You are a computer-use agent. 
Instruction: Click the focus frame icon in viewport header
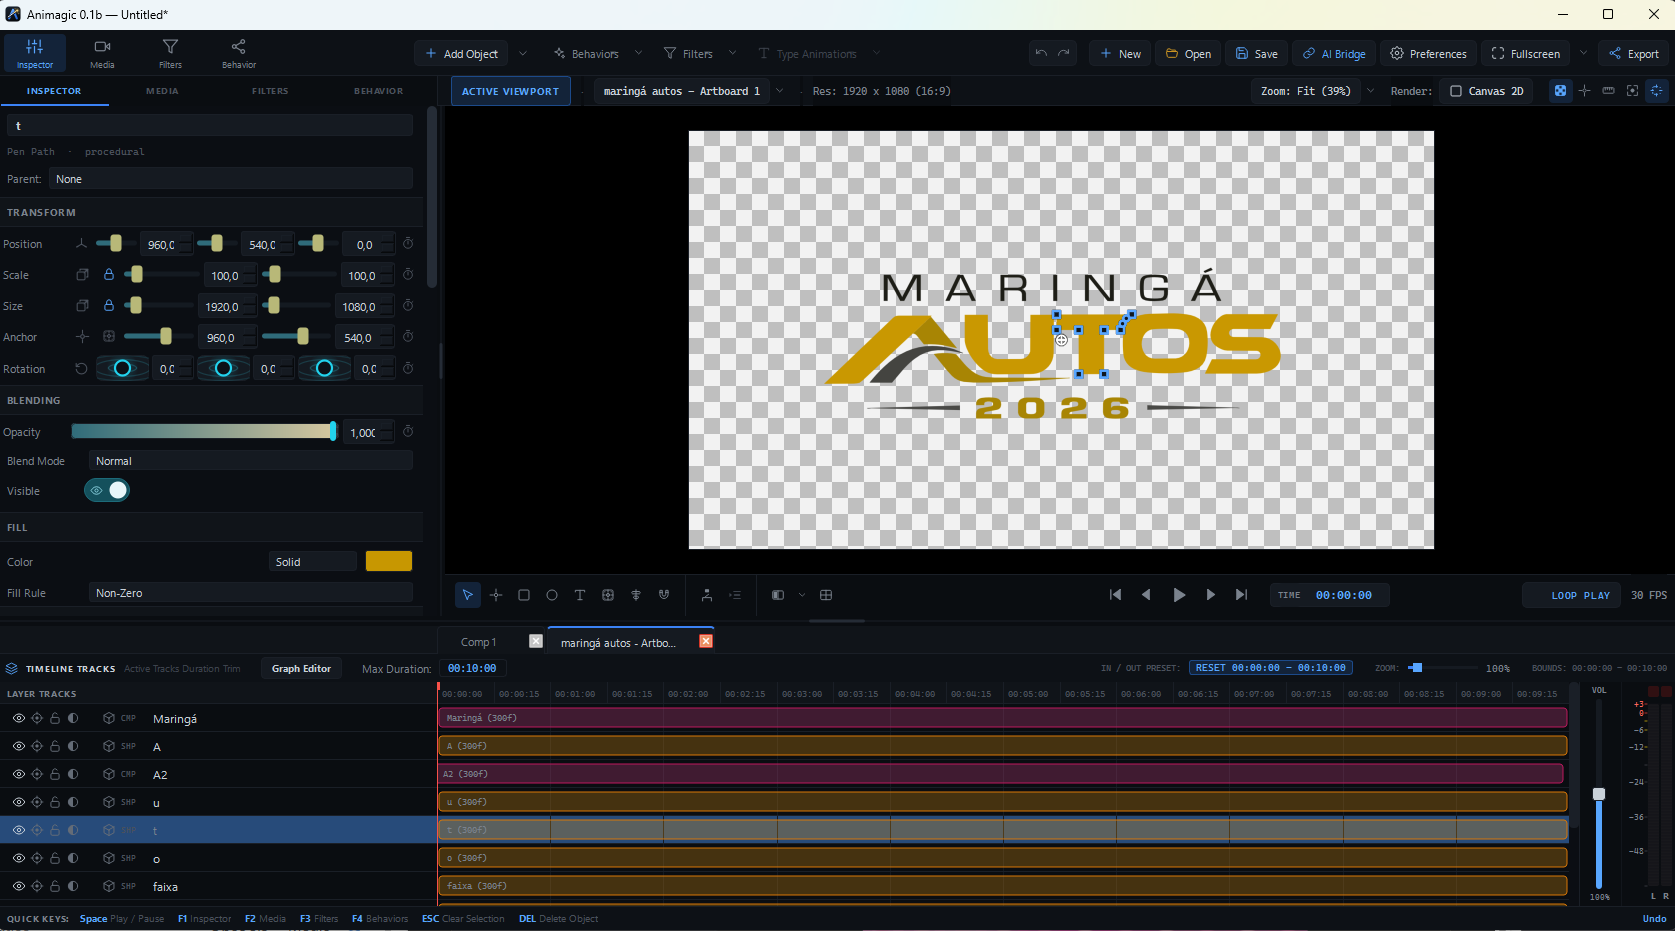1632,91
